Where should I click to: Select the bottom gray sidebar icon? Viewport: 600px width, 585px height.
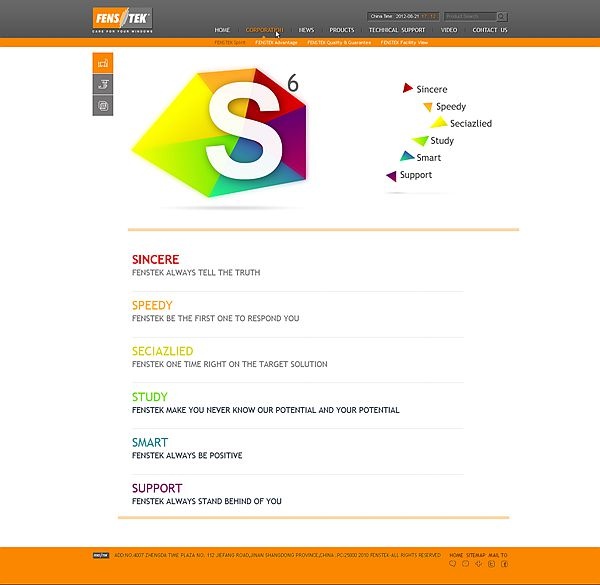pyautogui.click(x=103, y=105)
